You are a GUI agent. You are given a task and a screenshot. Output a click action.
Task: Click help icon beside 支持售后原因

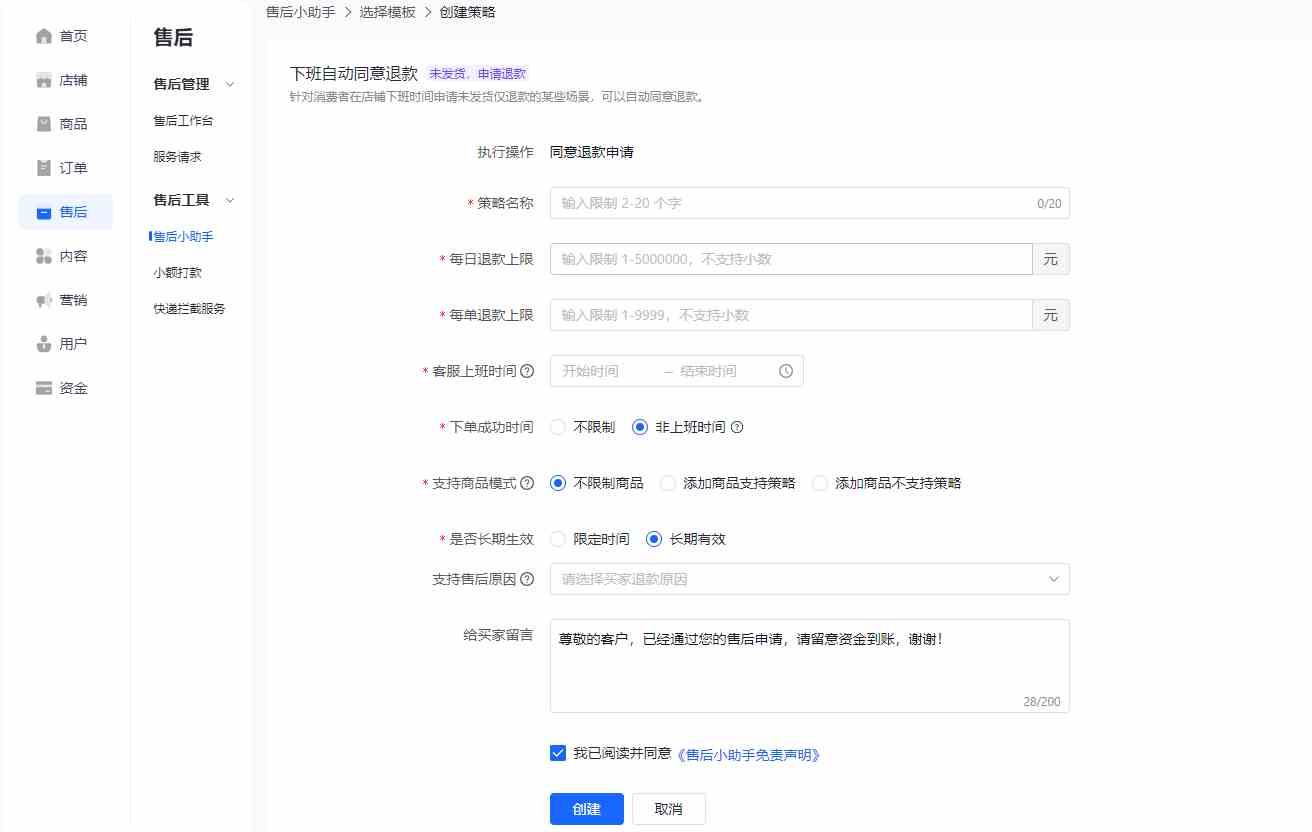click(x=527, y=579)
